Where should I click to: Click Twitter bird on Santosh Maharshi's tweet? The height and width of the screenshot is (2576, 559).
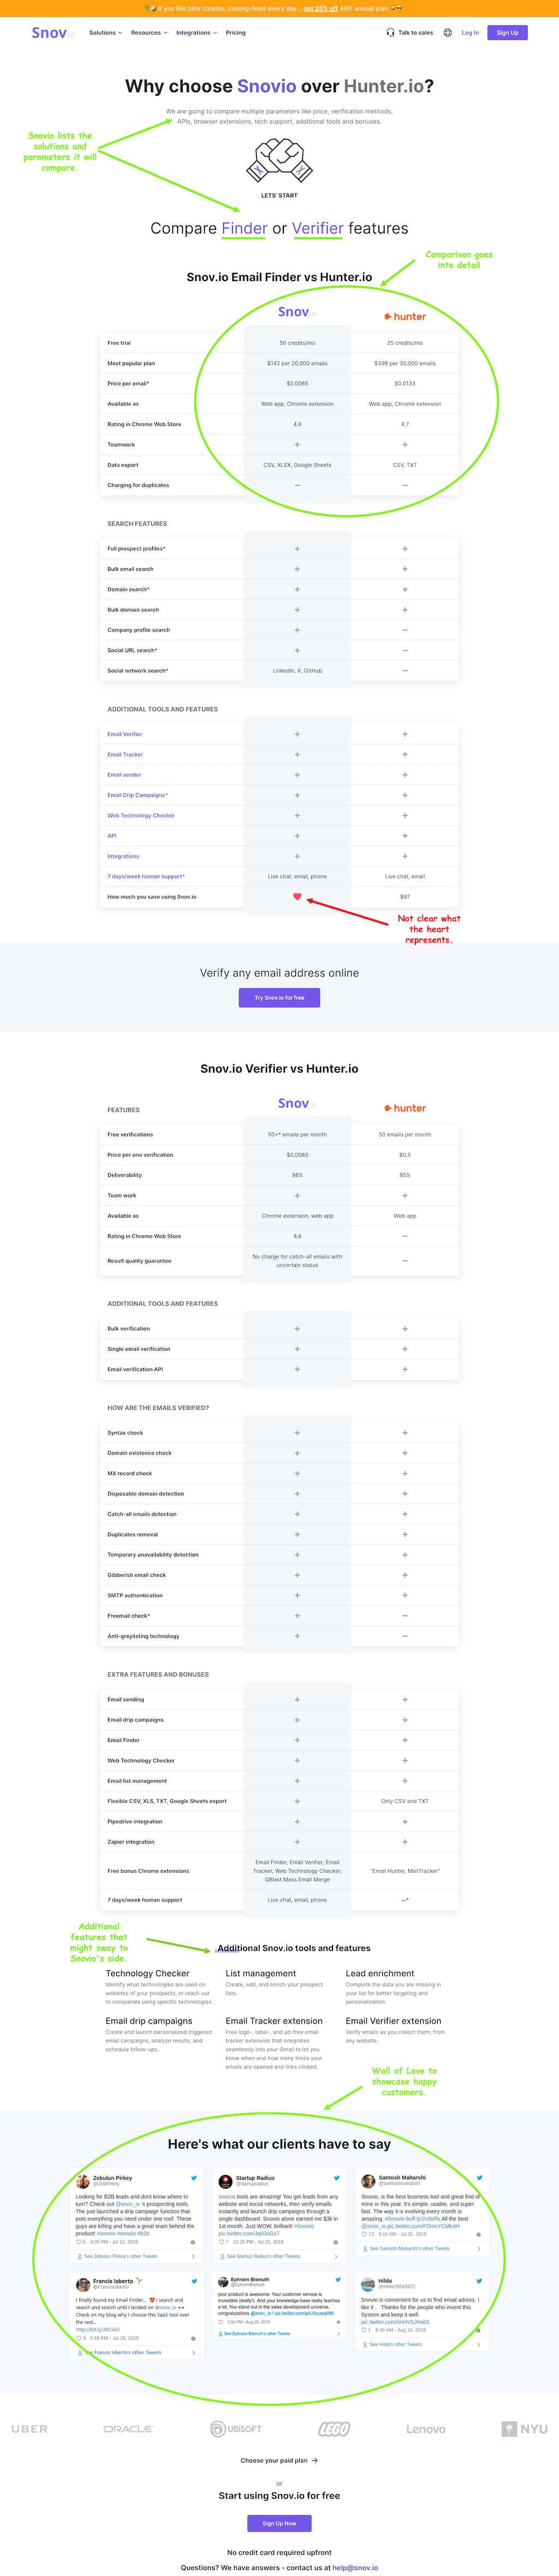tap(479, 2177)
